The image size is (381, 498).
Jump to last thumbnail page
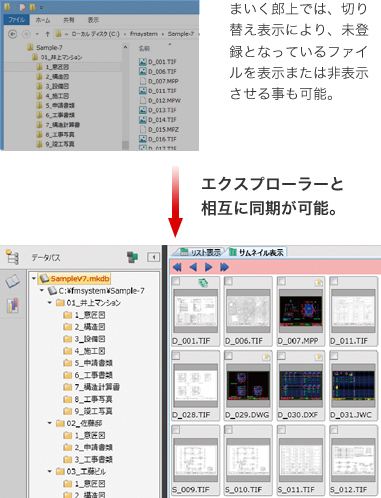click(224, 267)
